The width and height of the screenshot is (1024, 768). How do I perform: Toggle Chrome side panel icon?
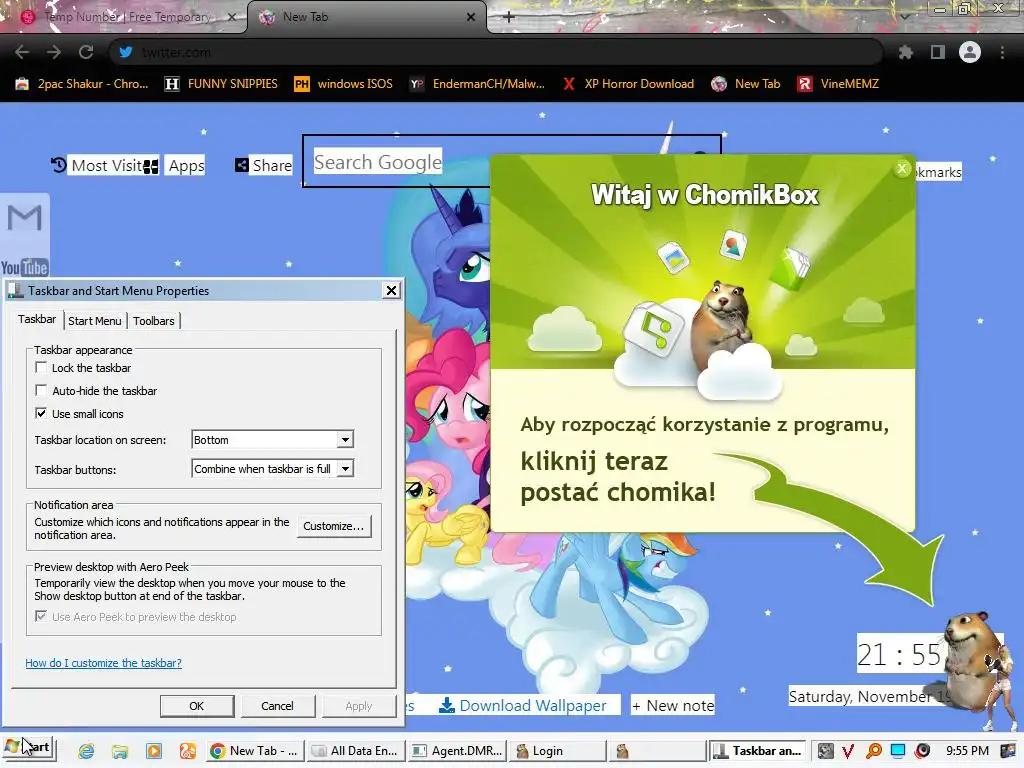pos(938,52)
